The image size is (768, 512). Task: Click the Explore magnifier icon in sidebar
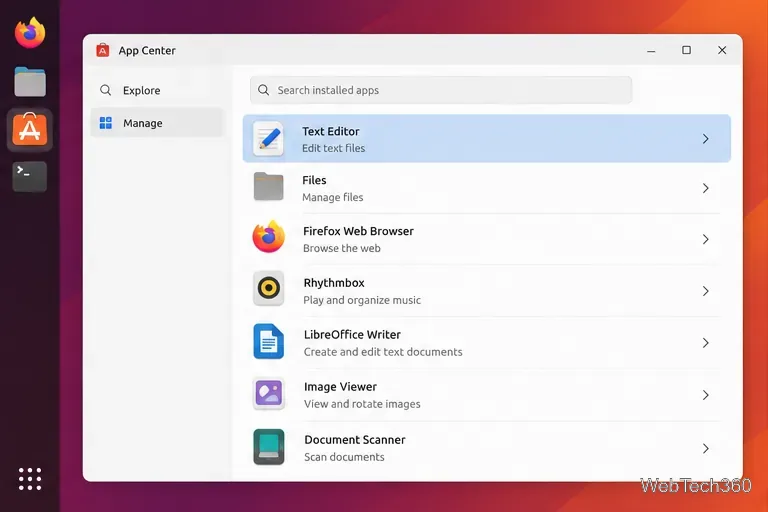[105, 90]
